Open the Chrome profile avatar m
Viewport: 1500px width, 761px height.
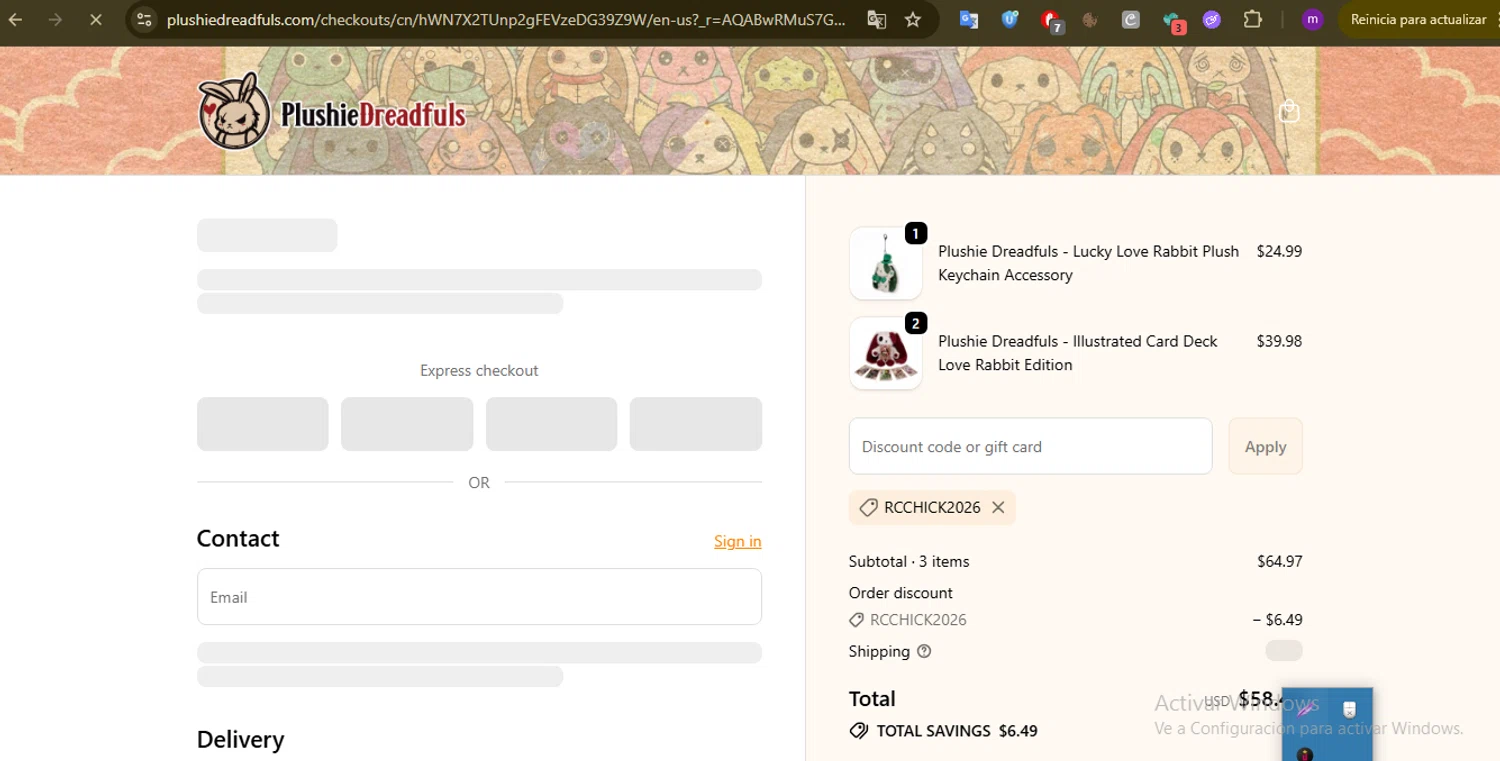[x=1313, y=19]
